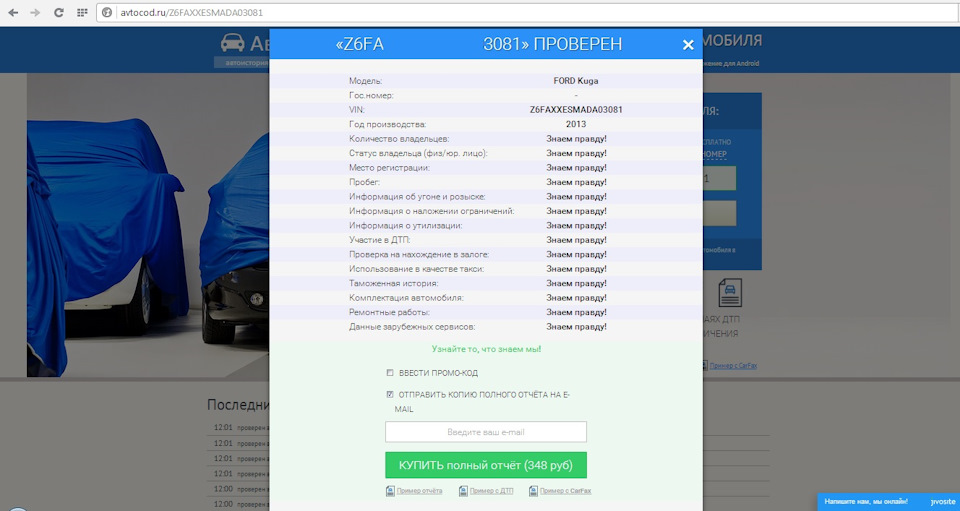960x511 pixels.
Task: Click the Ремонтные работы label
Action: point(389,312)
